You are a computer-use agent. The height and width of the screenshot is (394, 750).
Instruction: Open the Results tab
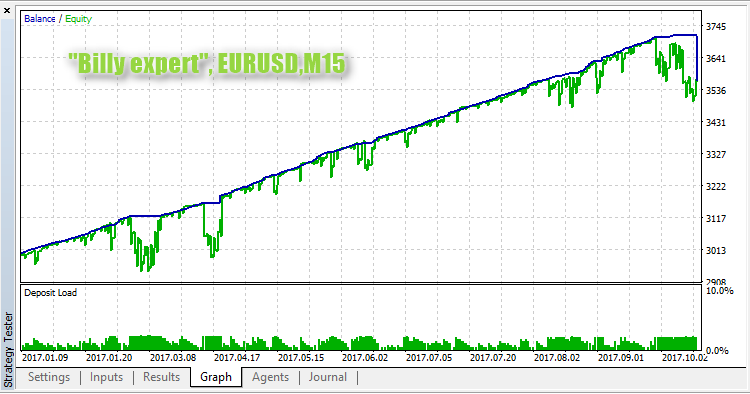pos(161,377)
